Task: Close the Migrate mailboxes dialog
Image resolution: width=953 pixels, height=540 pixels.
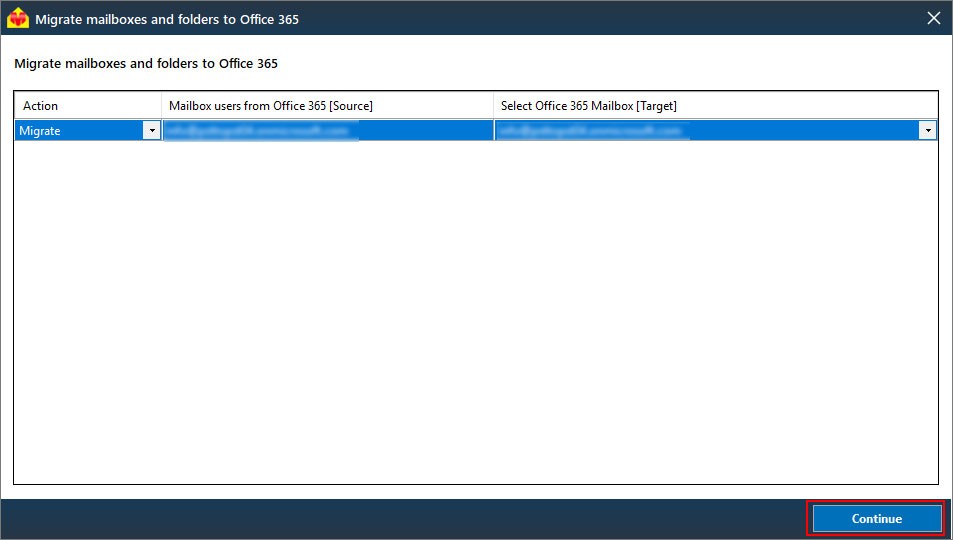Action: (934, 18)
